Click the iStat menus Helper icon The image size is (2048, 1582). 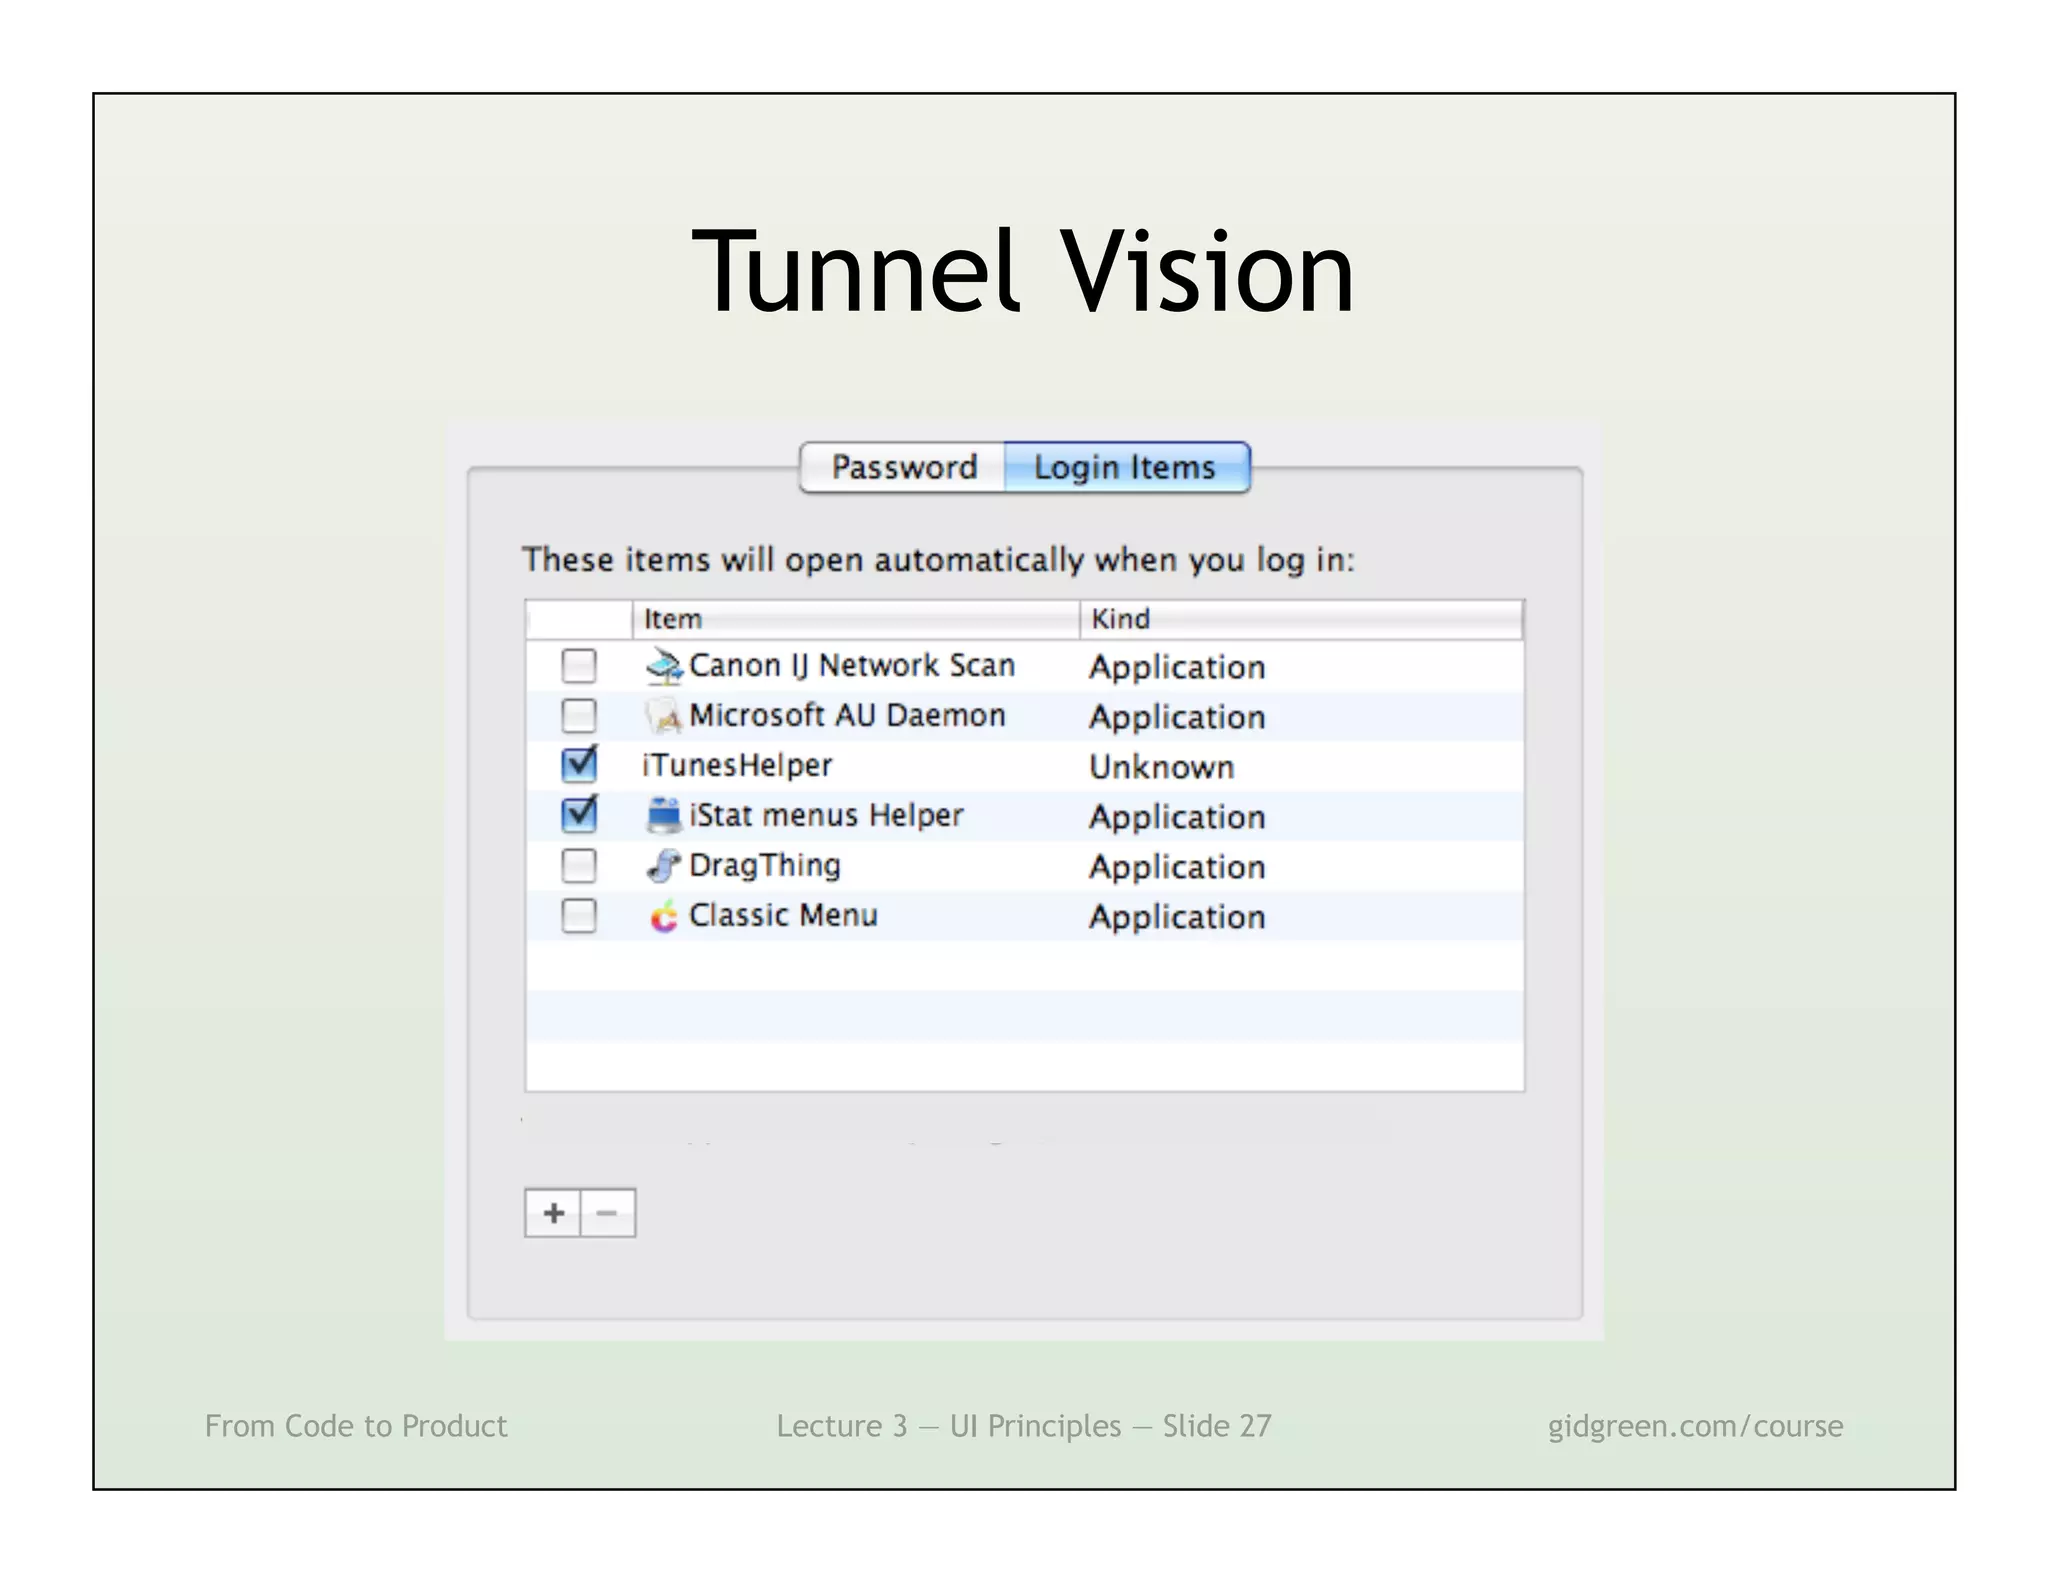click(x=664, y=816)
